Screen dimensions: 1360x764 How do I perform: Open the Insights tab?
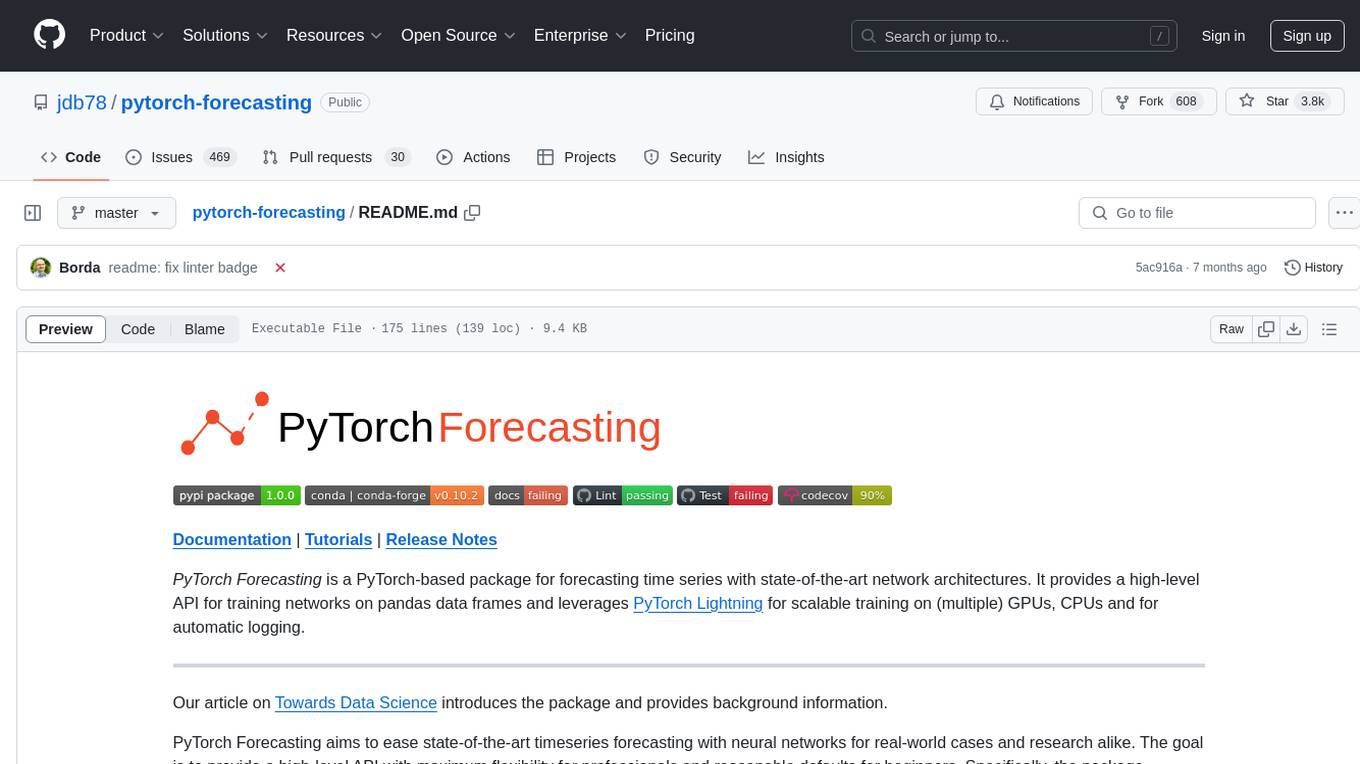(x=787, y=157)
